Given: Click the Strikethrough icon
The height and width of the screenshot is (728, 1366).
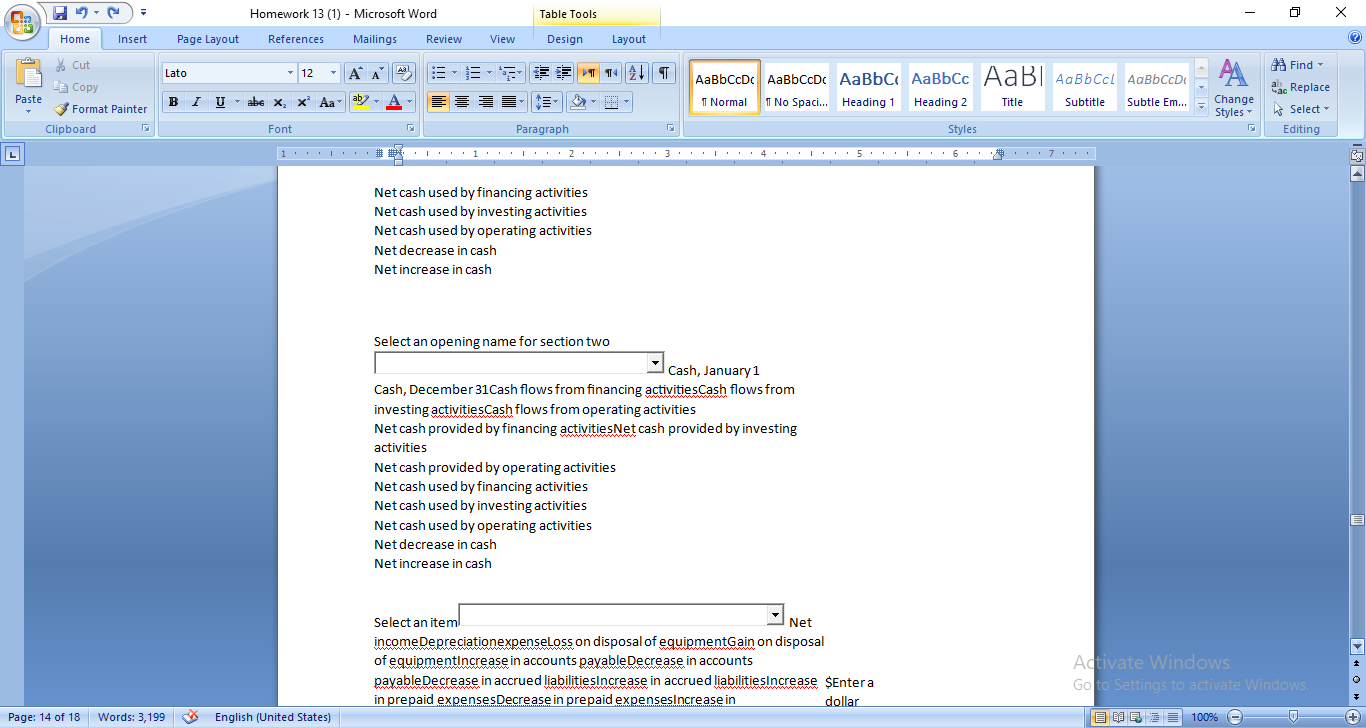Looking at the screenshot, I should (x=255, y=102).
